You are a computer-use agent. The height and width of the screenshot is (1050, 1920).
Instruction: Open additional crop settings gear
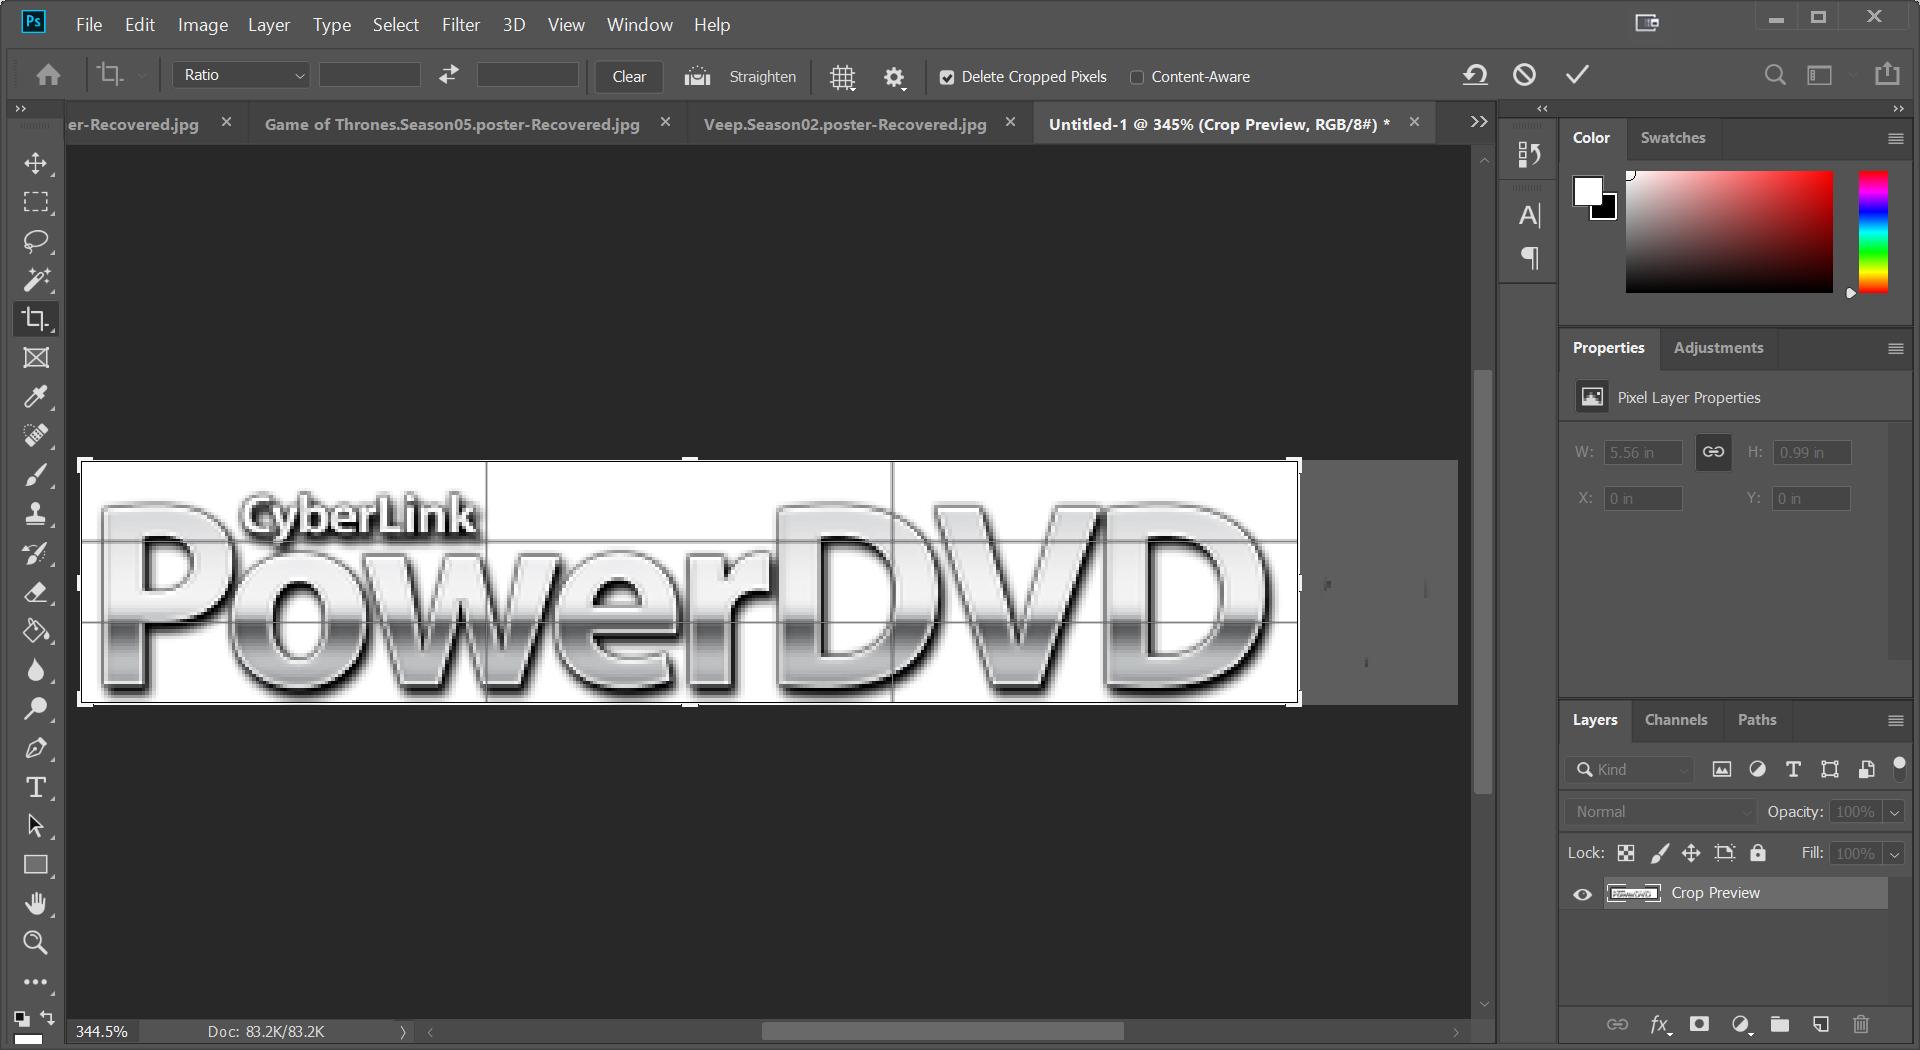click(x=894, y=77)
